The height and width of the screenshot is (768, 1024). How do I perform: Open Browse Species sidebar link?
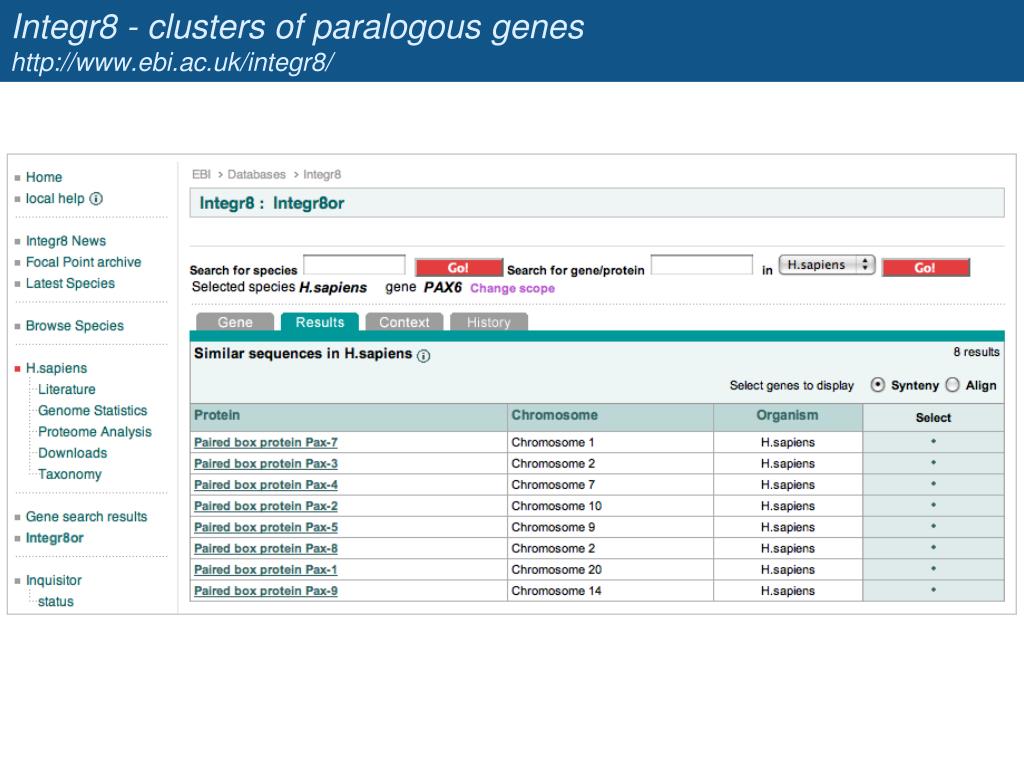[x=74, y=326]
